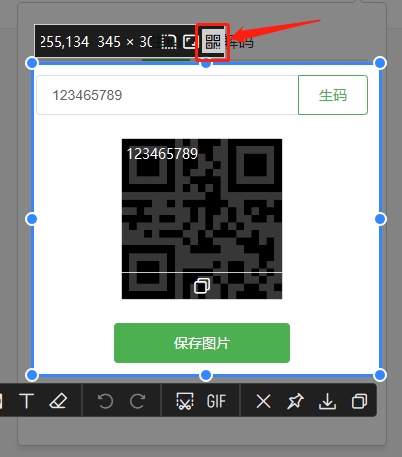The height and width of the screenshot is (457, 402).
Task: Click the green 保存图片 button
Action: (202, 343)
